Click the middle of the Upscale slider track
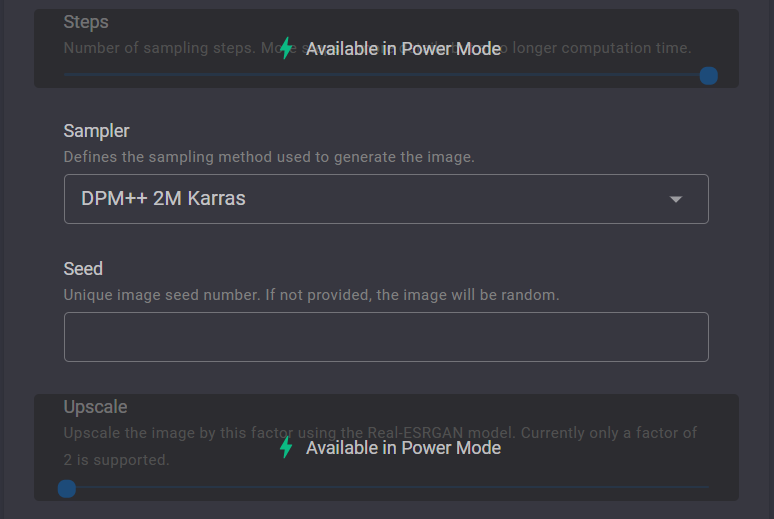 (x=385, y=488)
